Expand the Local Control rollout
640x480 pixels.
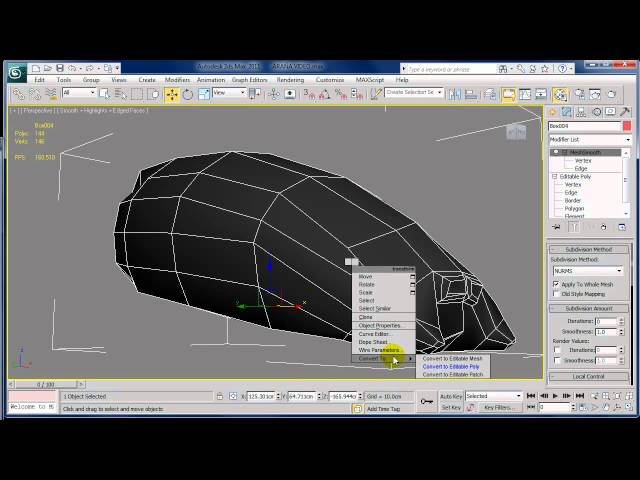point(588,376)
